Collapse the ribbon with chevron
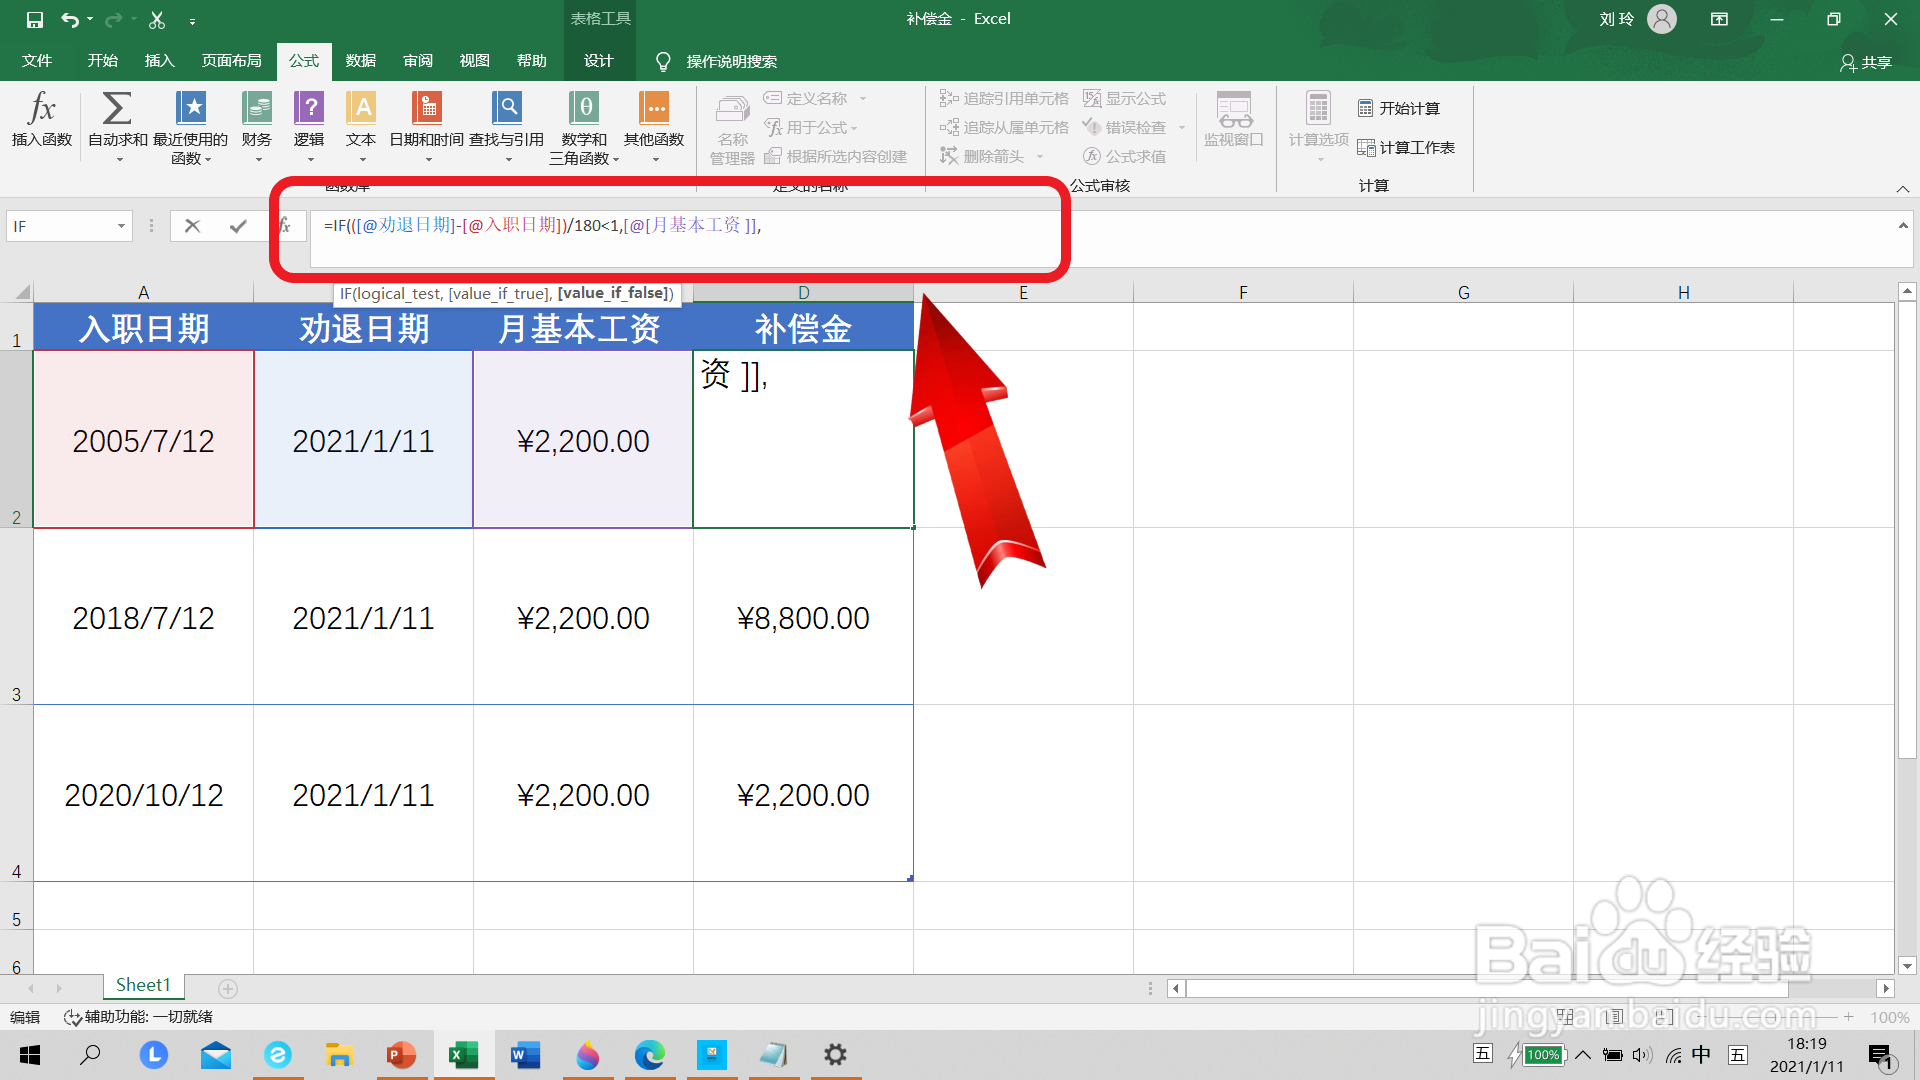Screen dimensions: 1920x1080 pos(1902,189)
